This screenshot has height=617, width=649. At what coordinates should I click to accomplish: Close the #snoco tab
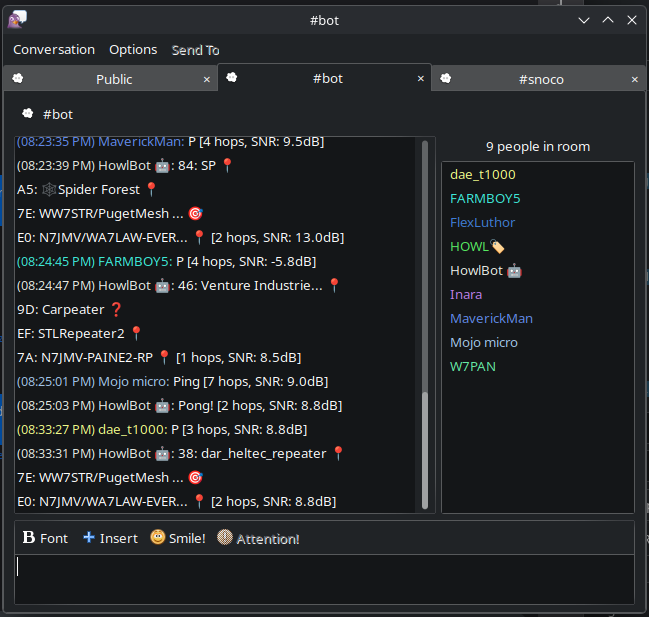[634, 79]
